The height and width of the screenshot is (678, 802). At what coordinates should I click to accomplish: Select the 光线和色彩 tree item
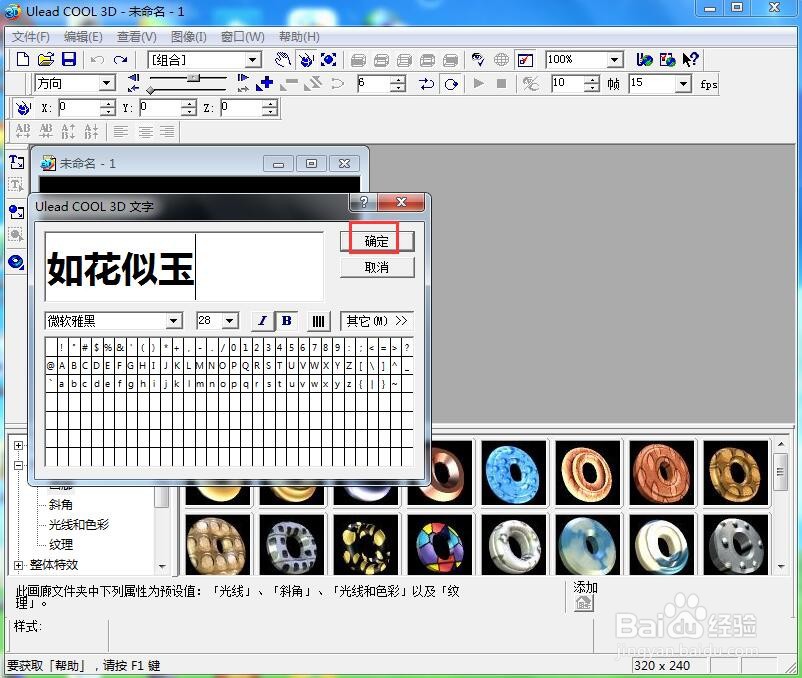79,525
